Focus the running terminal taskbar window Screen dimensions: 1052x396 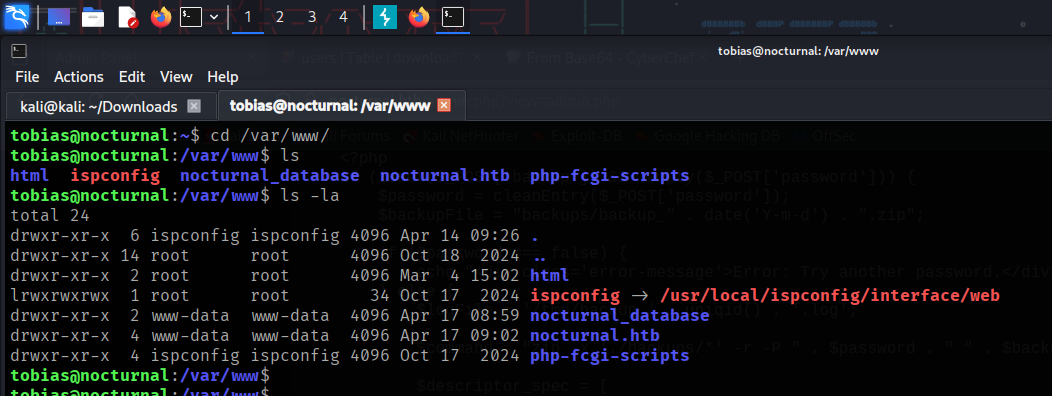(453, 17)
